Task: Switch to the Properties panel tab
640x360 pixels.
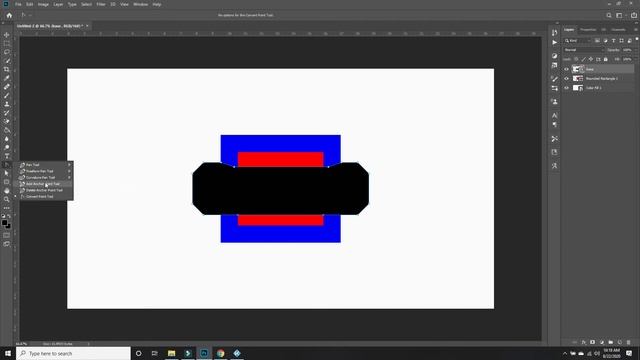Action: [x=588, y=30]
